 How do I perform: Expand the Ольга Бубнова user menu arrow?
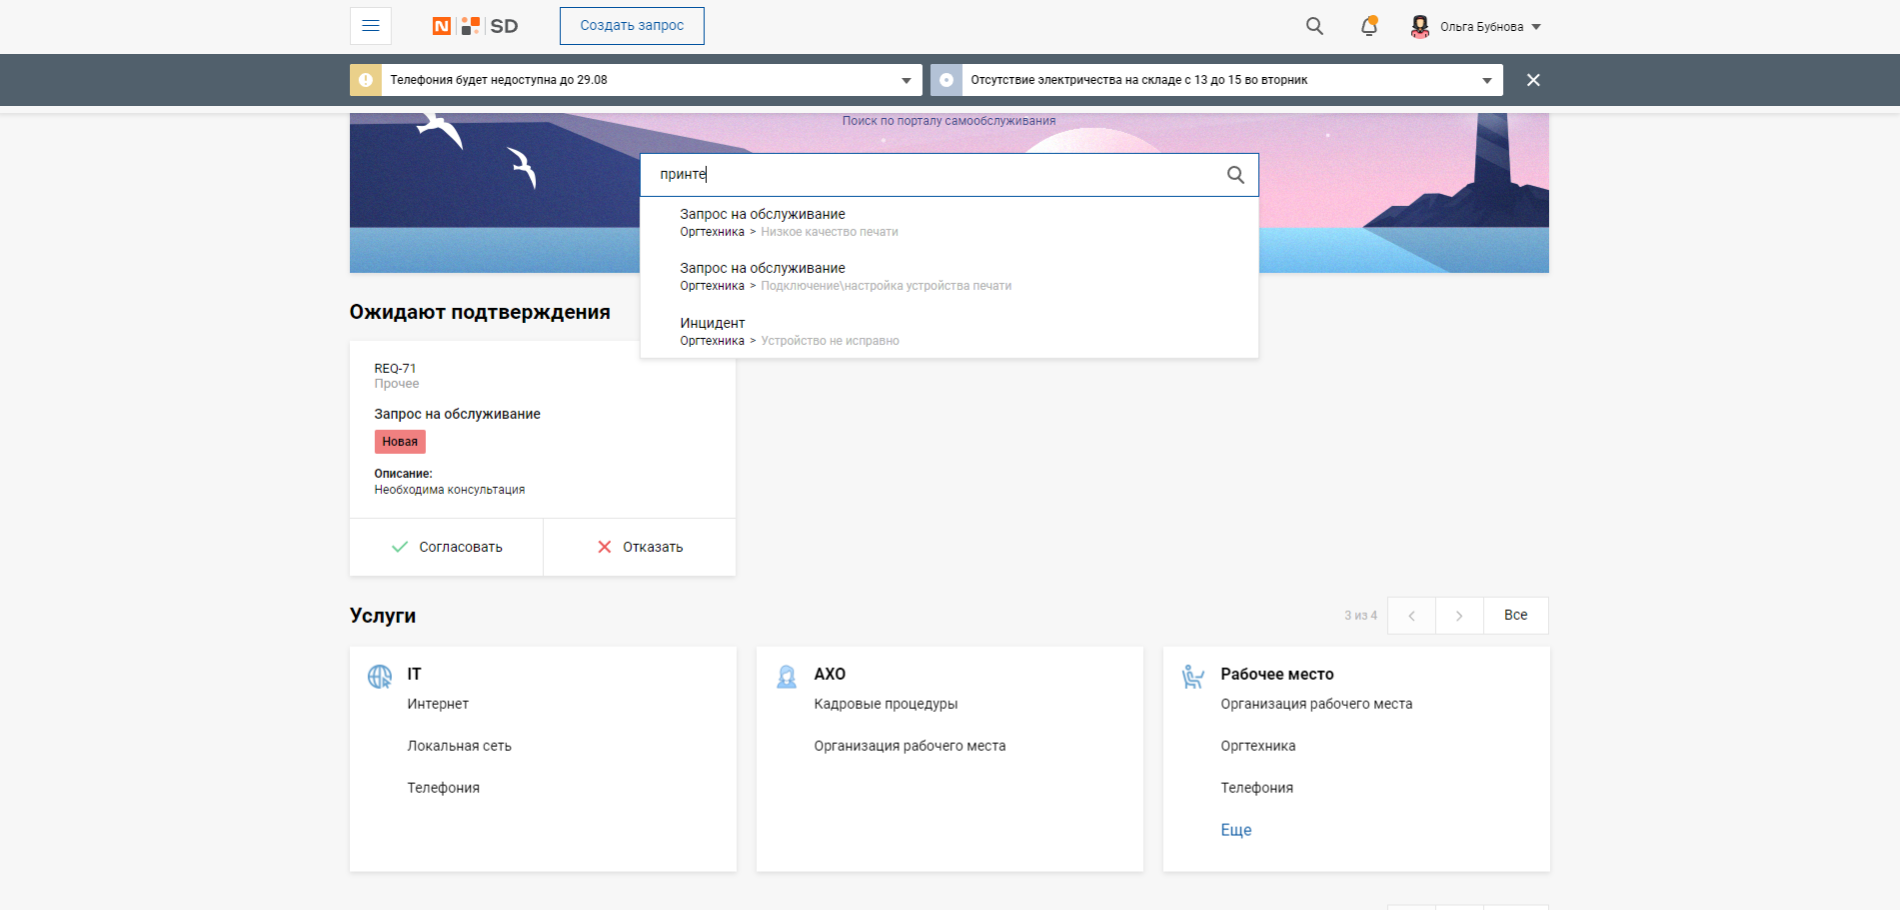pyautogui.click(x=1536, y=27)
